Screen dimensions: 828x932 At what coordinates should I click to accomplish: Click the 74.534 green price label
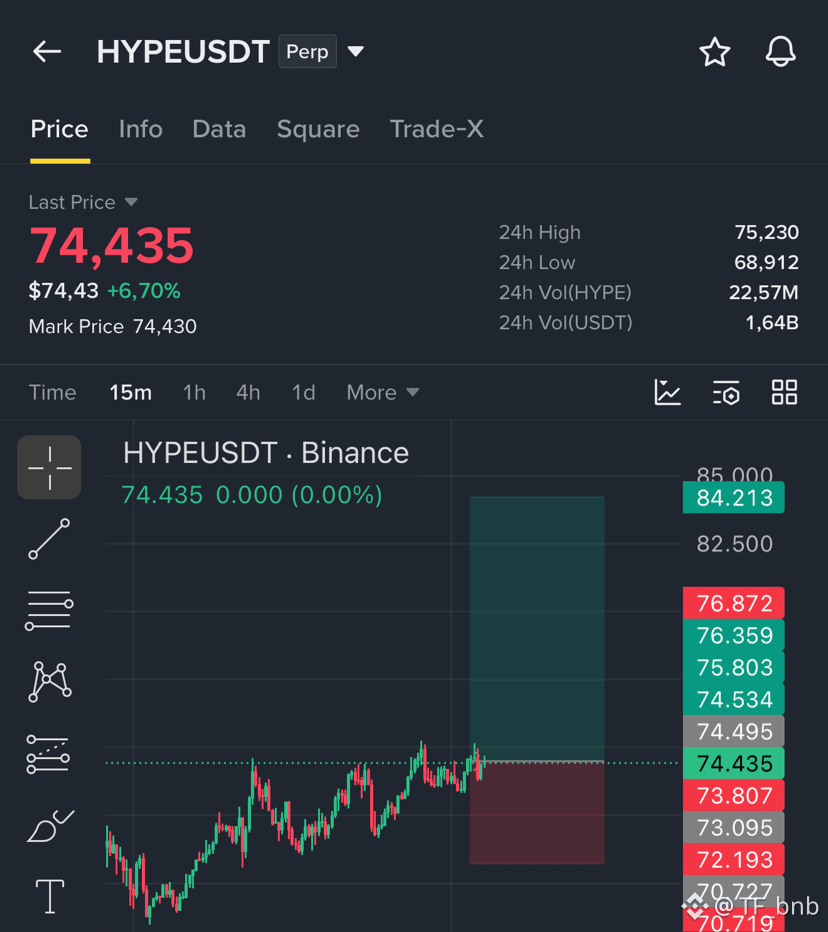click(x=733, y=700)
